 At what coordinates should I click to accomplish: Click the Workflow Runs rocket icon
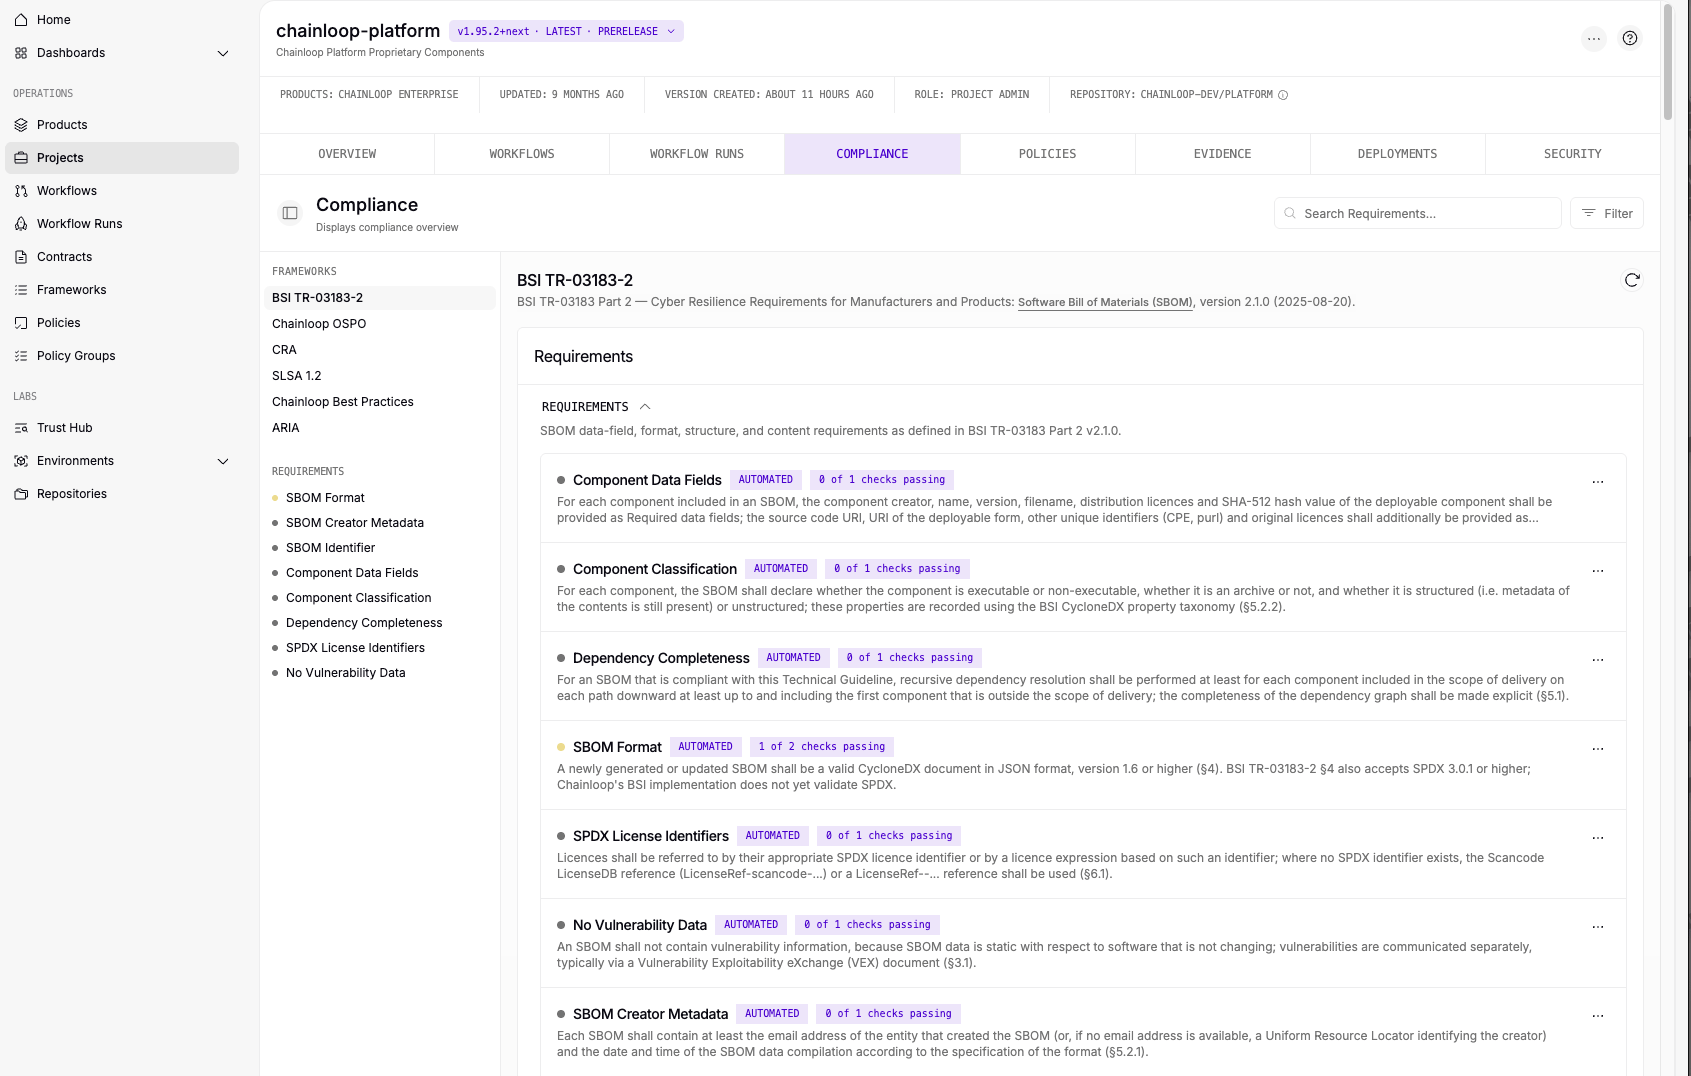click(x=21, y=224)
